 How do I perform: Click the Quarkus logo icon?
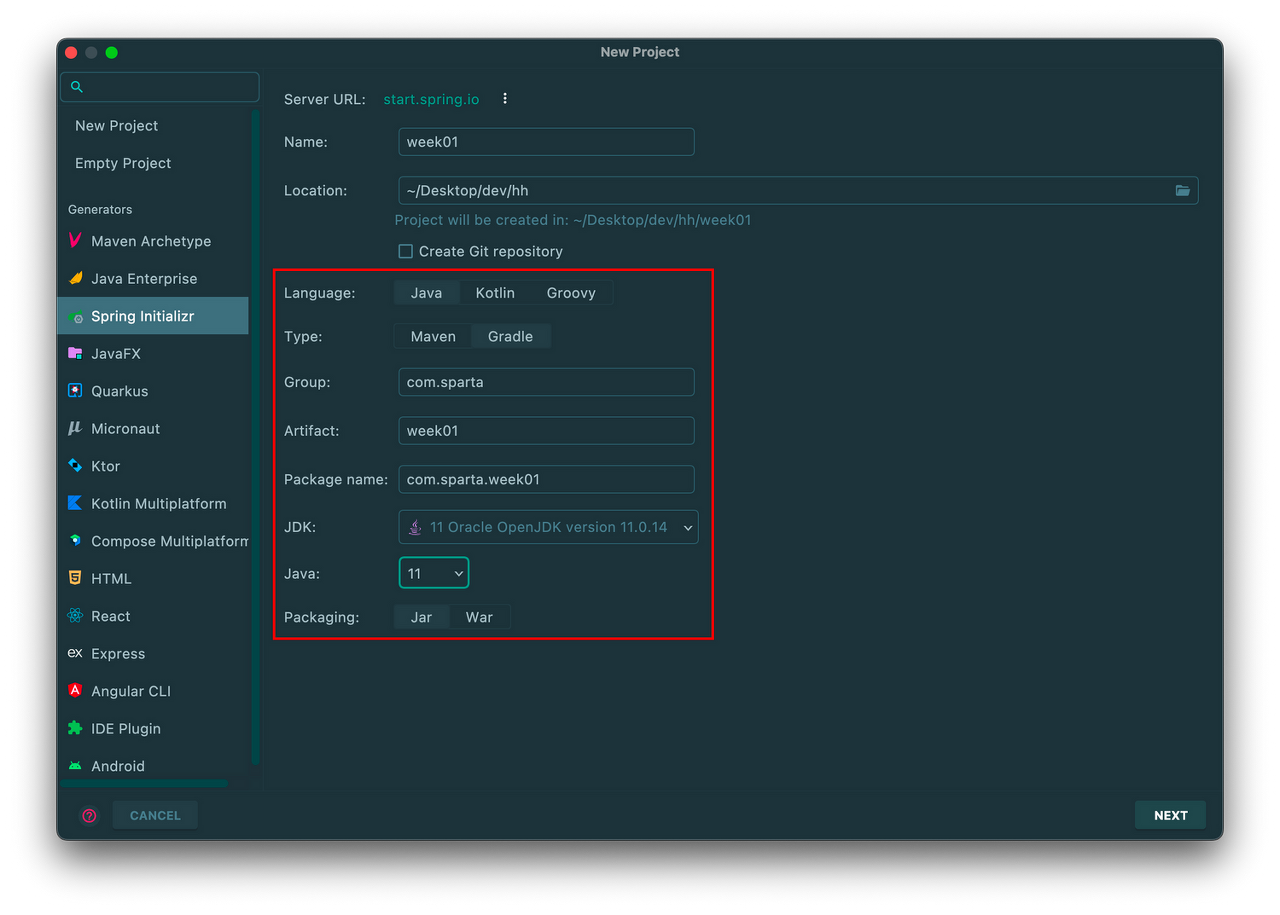click(75, 391)
